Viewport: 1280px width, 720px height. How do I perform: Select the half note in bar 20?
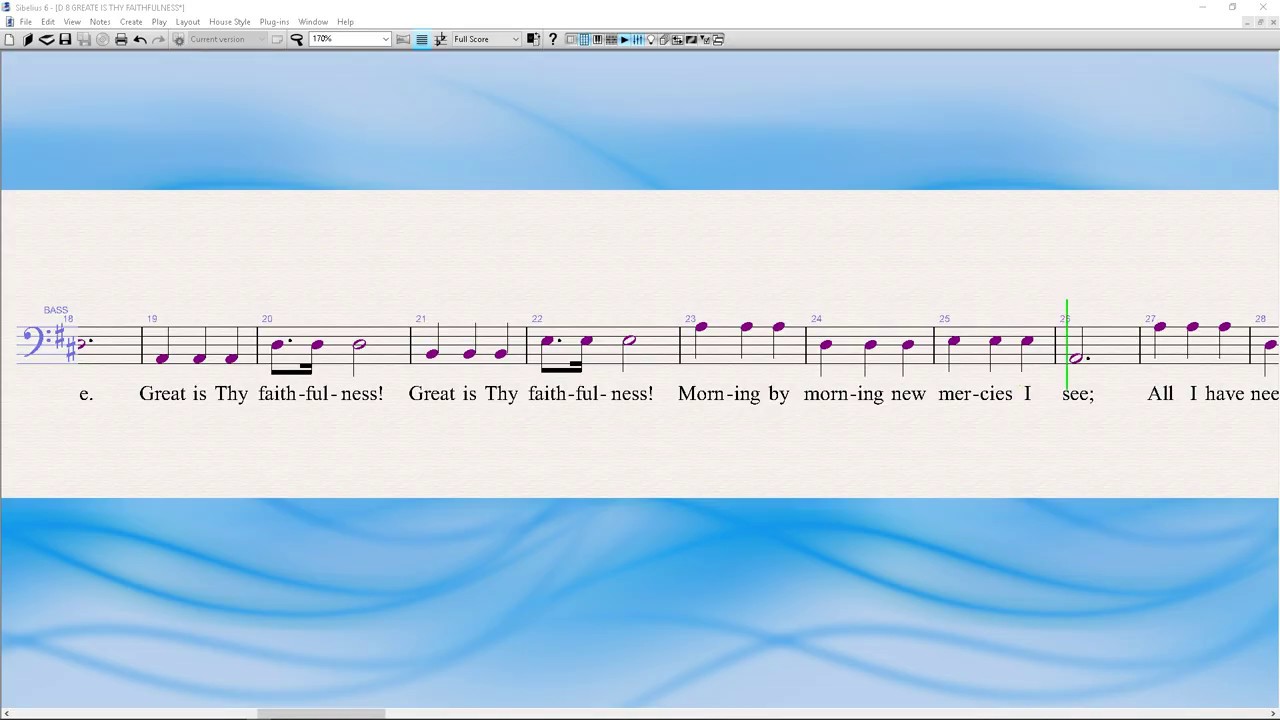pyautogui.click(x=359, y=344)
